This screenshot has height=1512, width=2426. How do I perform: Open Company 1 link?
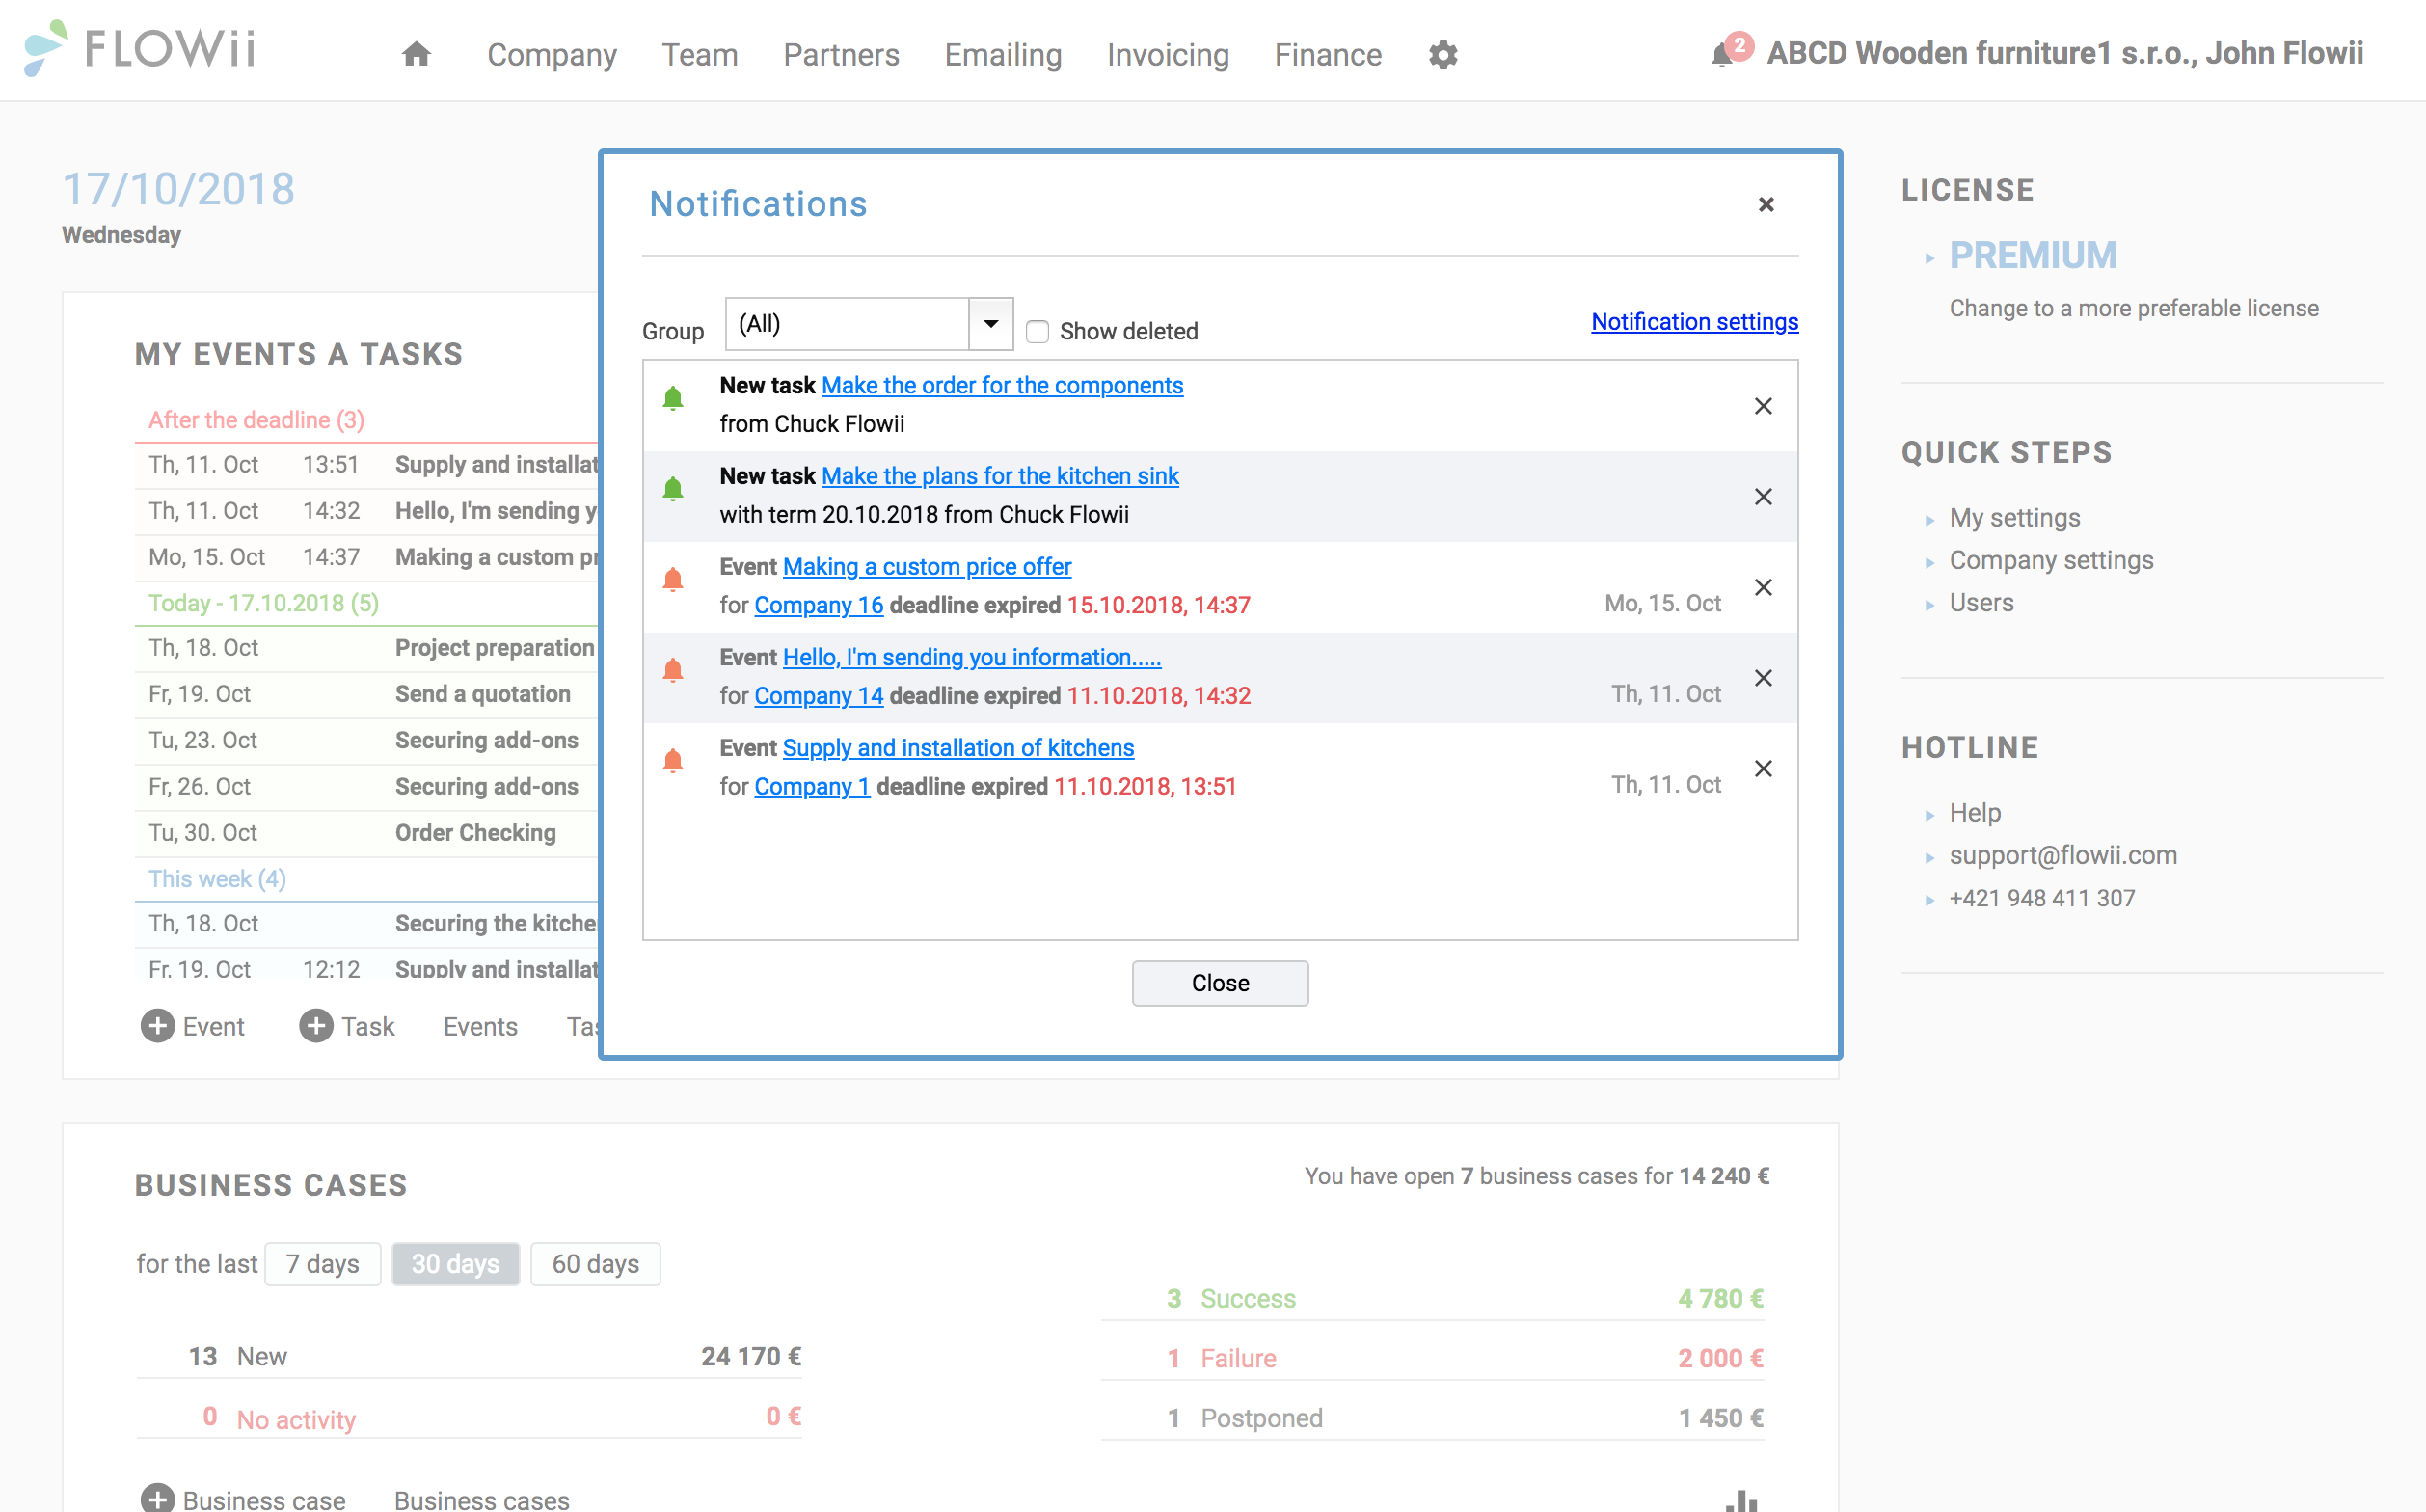coord(812,787)
